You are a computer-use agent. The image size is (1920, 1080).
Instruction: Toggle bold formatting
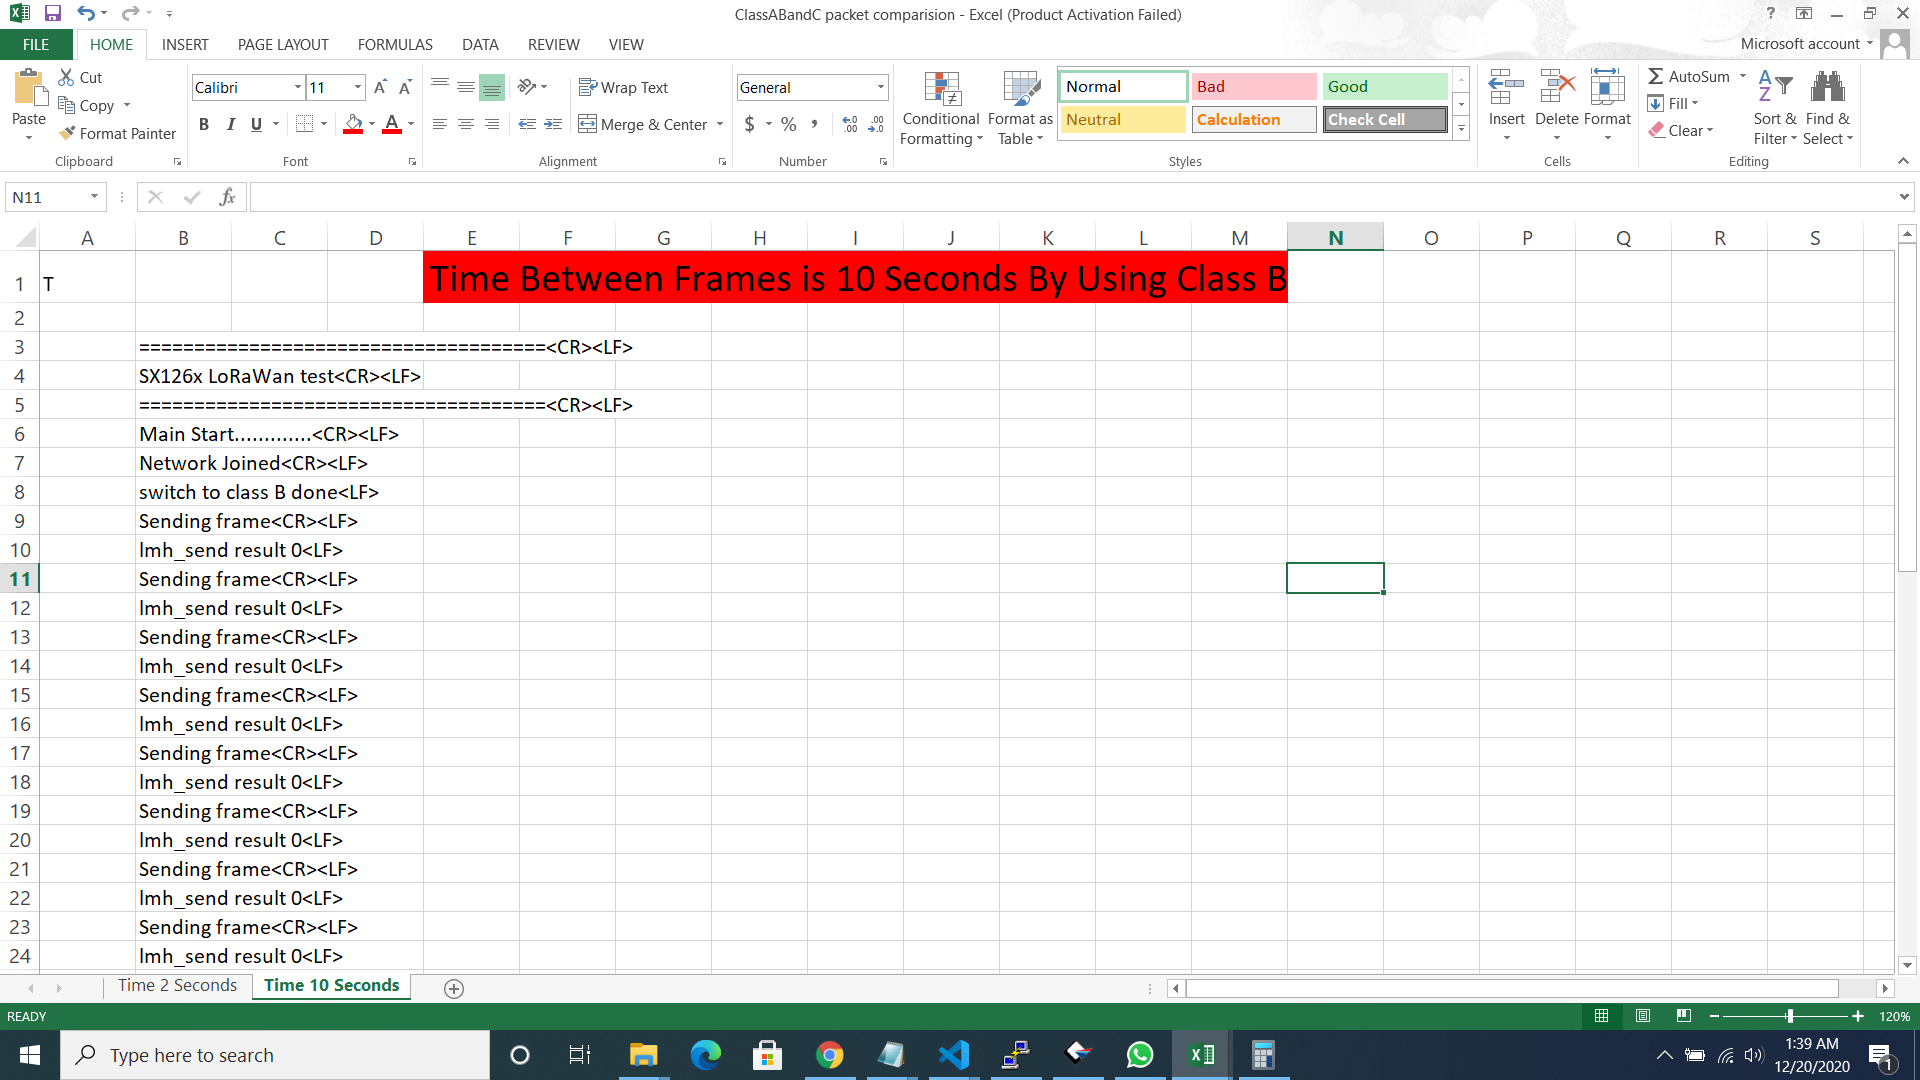click(x=204, y=124)
